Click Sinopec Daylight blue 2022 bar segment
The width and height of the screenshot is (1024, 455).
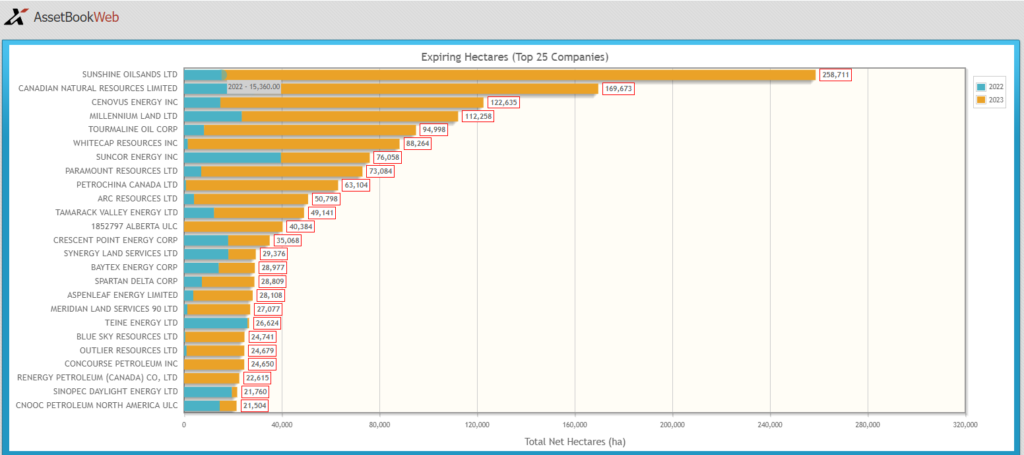208,392
